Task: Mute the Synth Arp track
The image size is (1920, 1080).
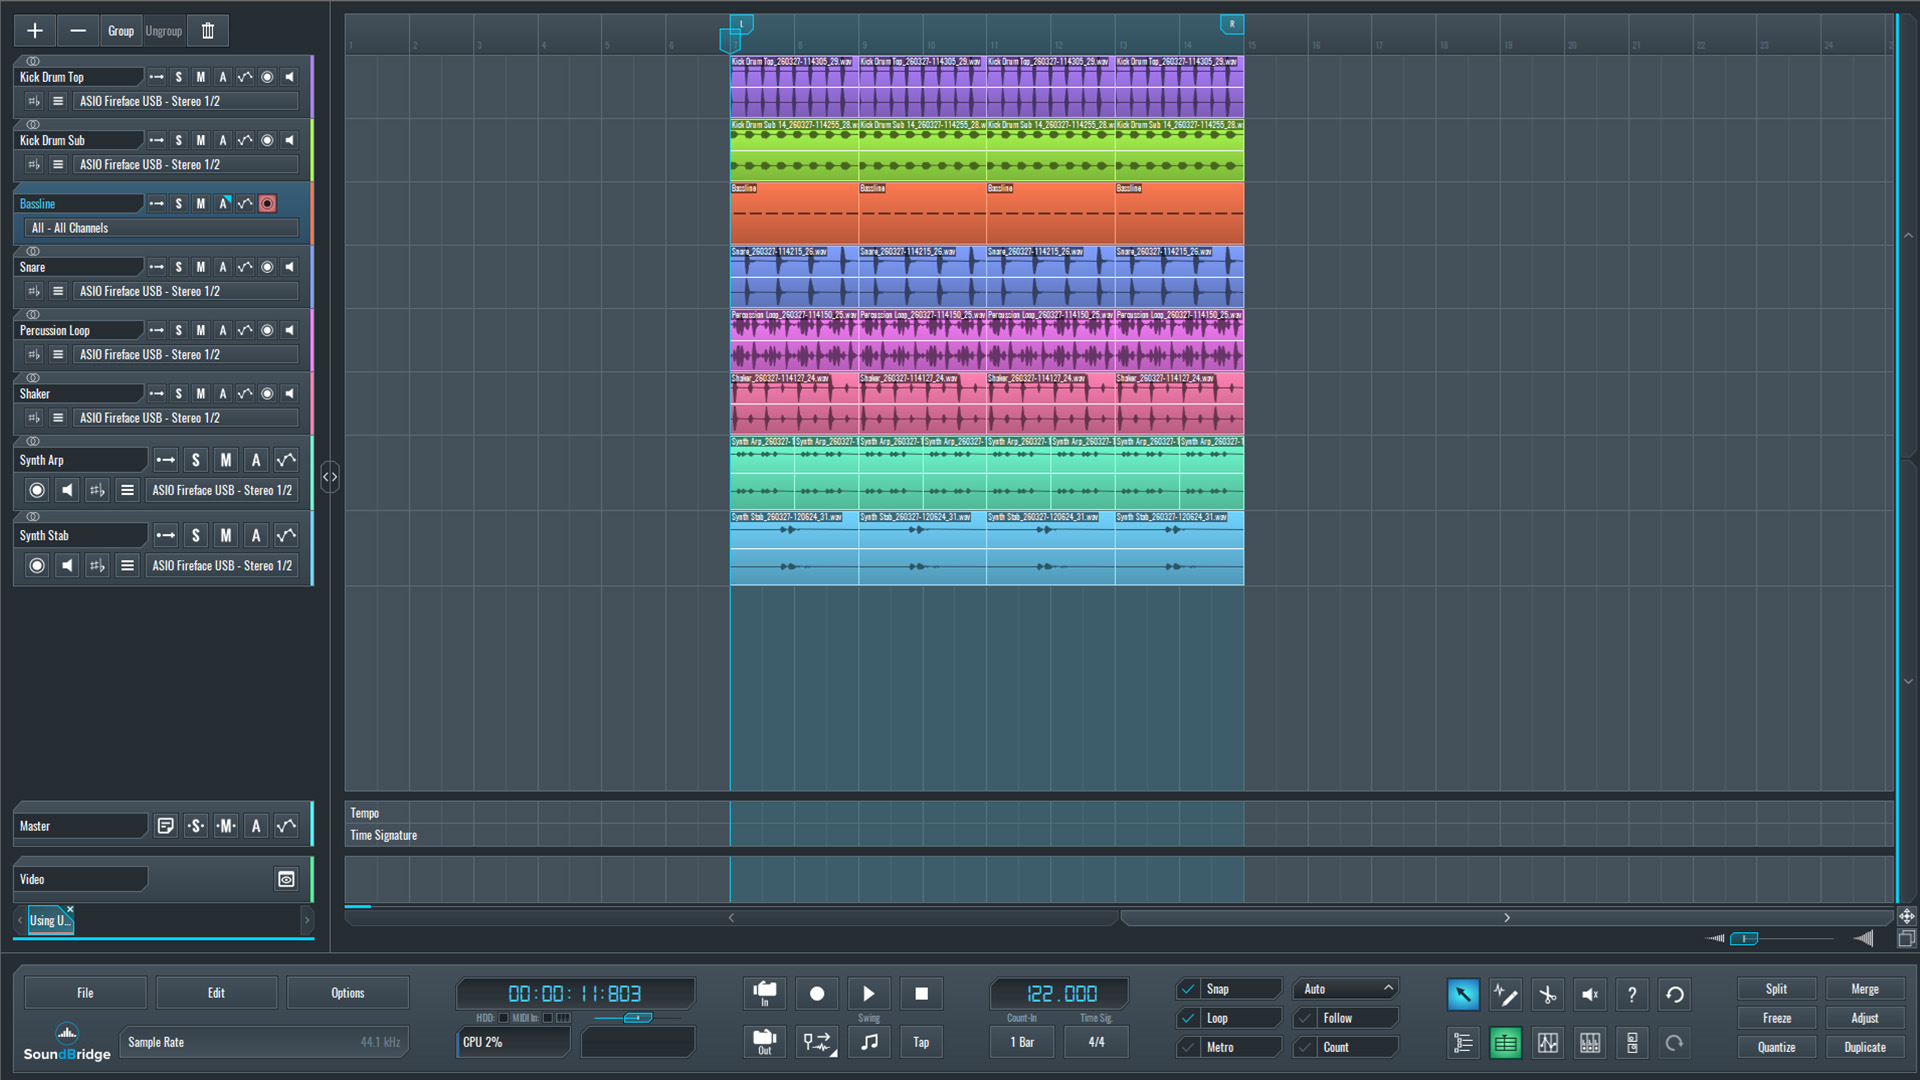Action: point(226,460)
